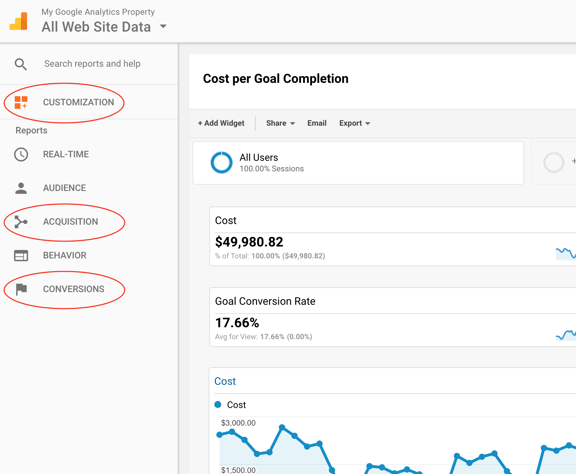
Task: Click the Cost legend blue dot
Action: 217,405
